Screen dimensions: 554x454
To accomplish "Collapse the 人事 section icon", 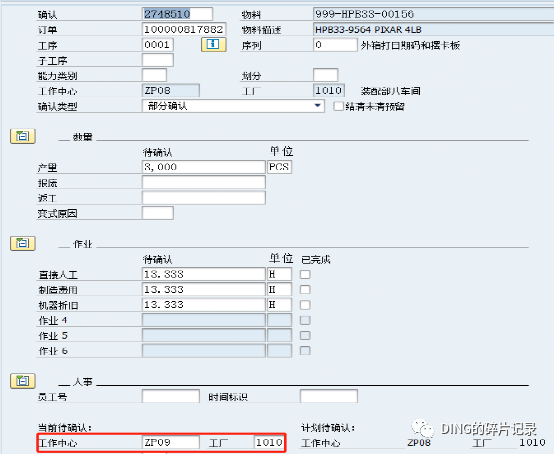I will [23, 381].
